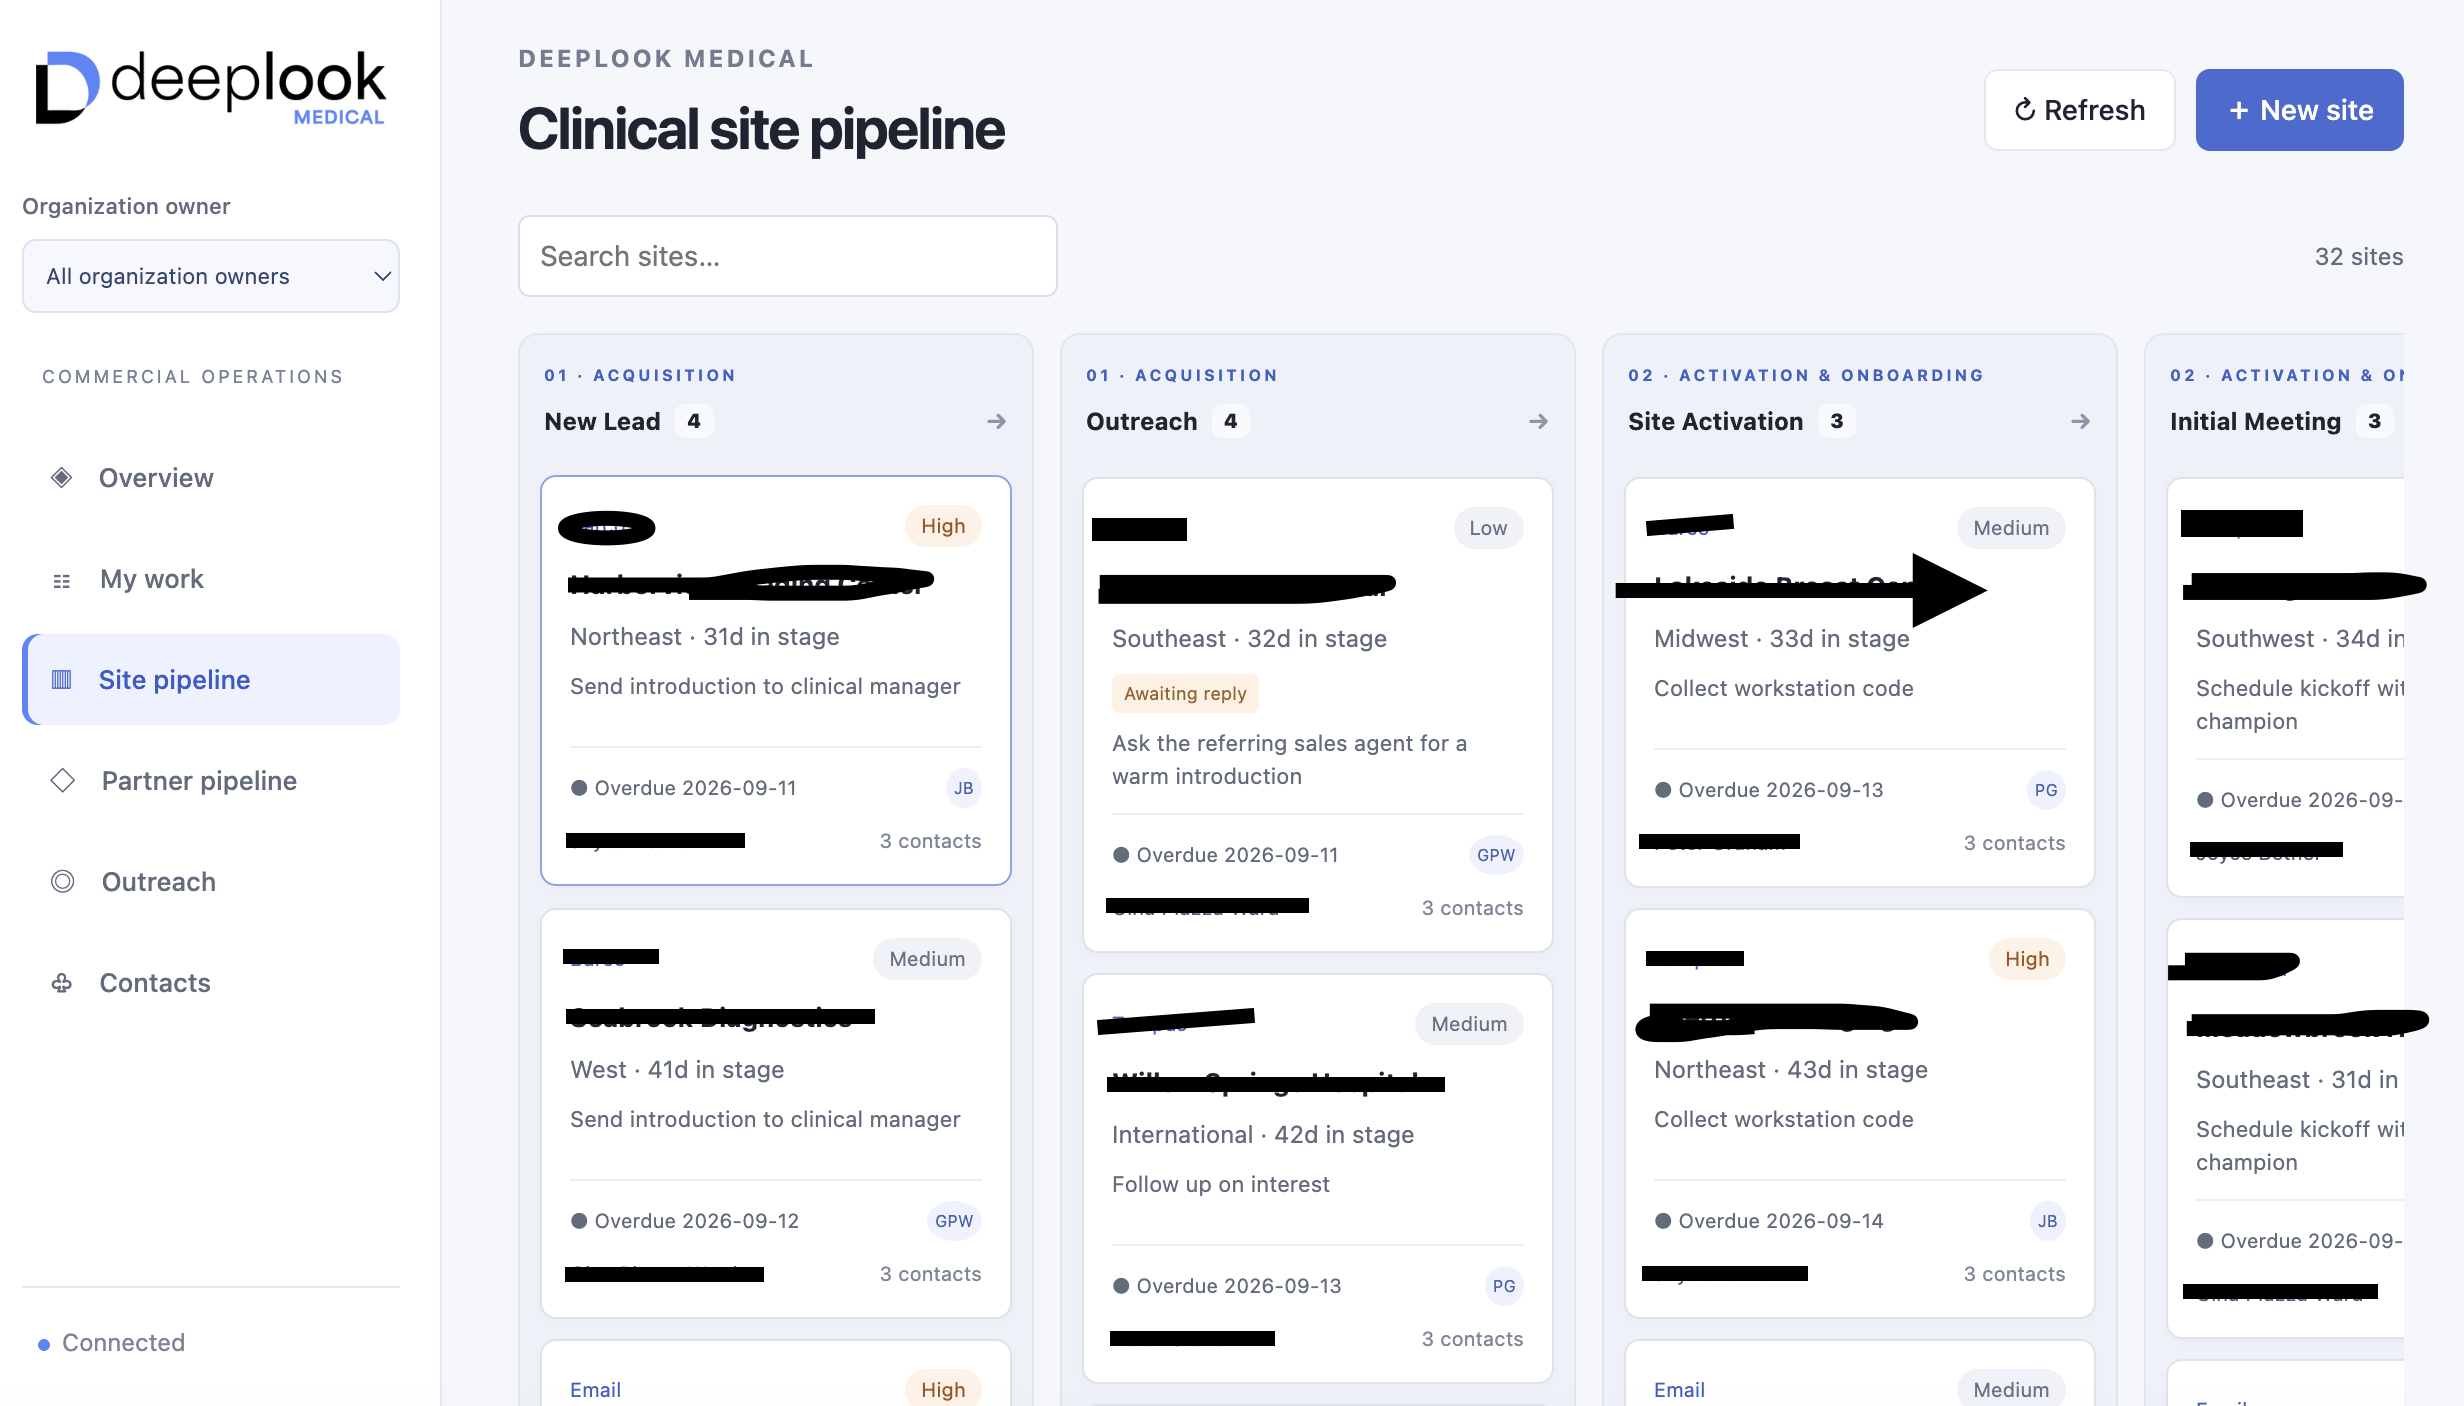Click 'Southwest · 34d' card in Initial Meeting
Viewport: 2464px width, 1406px height.
coord(2285,688)
